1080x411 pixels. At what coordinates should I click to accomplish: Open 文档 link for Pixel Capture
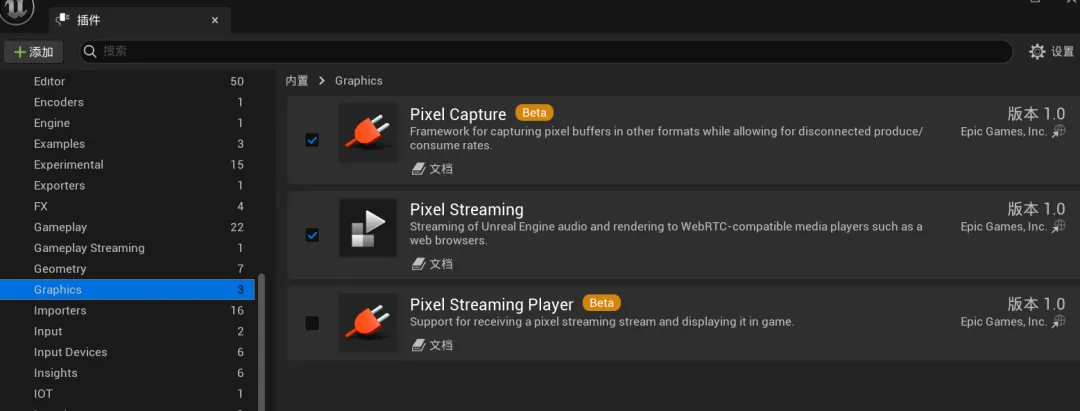click(433, 169)
